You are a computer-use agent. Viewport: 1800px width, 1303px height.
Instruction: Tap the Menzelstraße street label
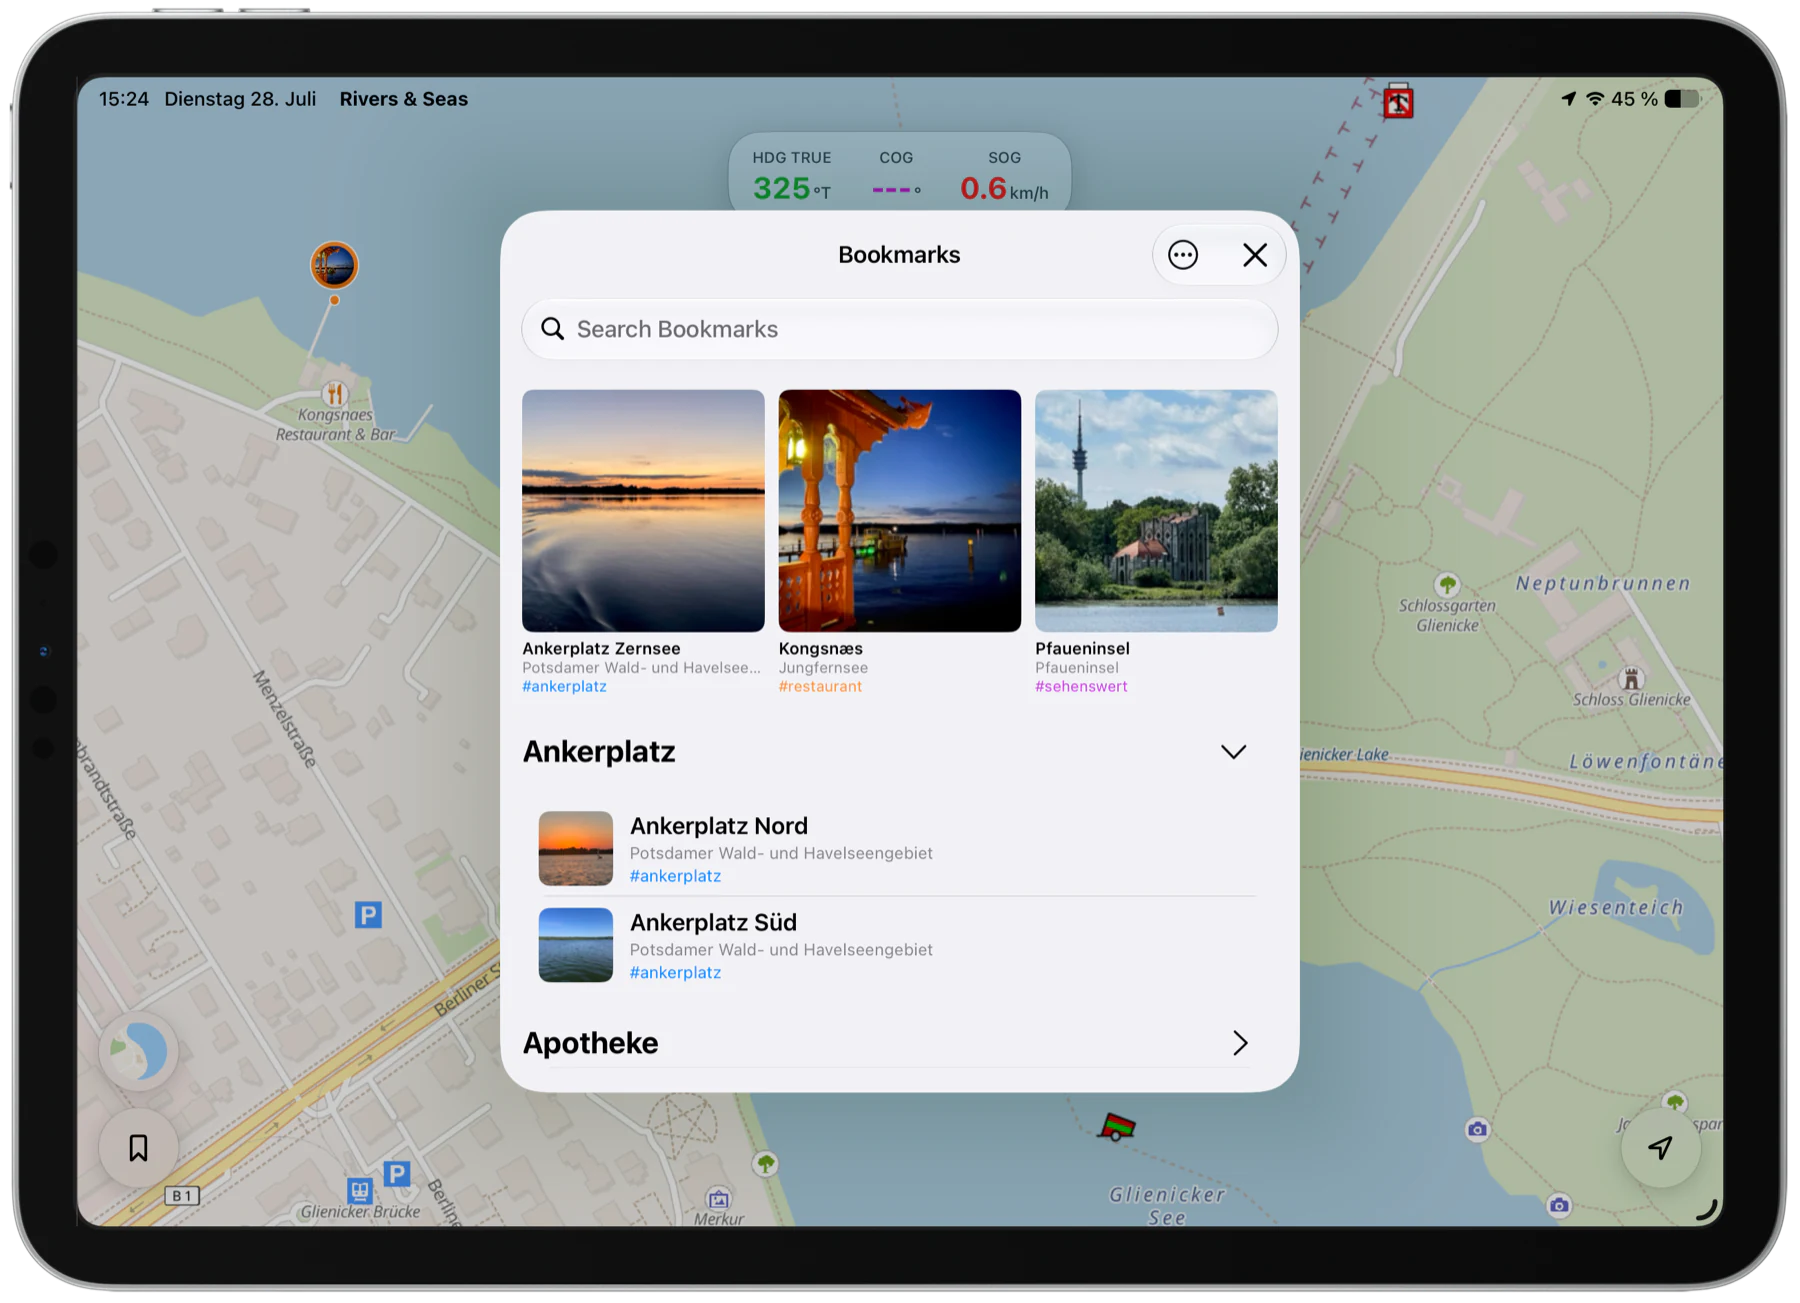click(285, 719)
